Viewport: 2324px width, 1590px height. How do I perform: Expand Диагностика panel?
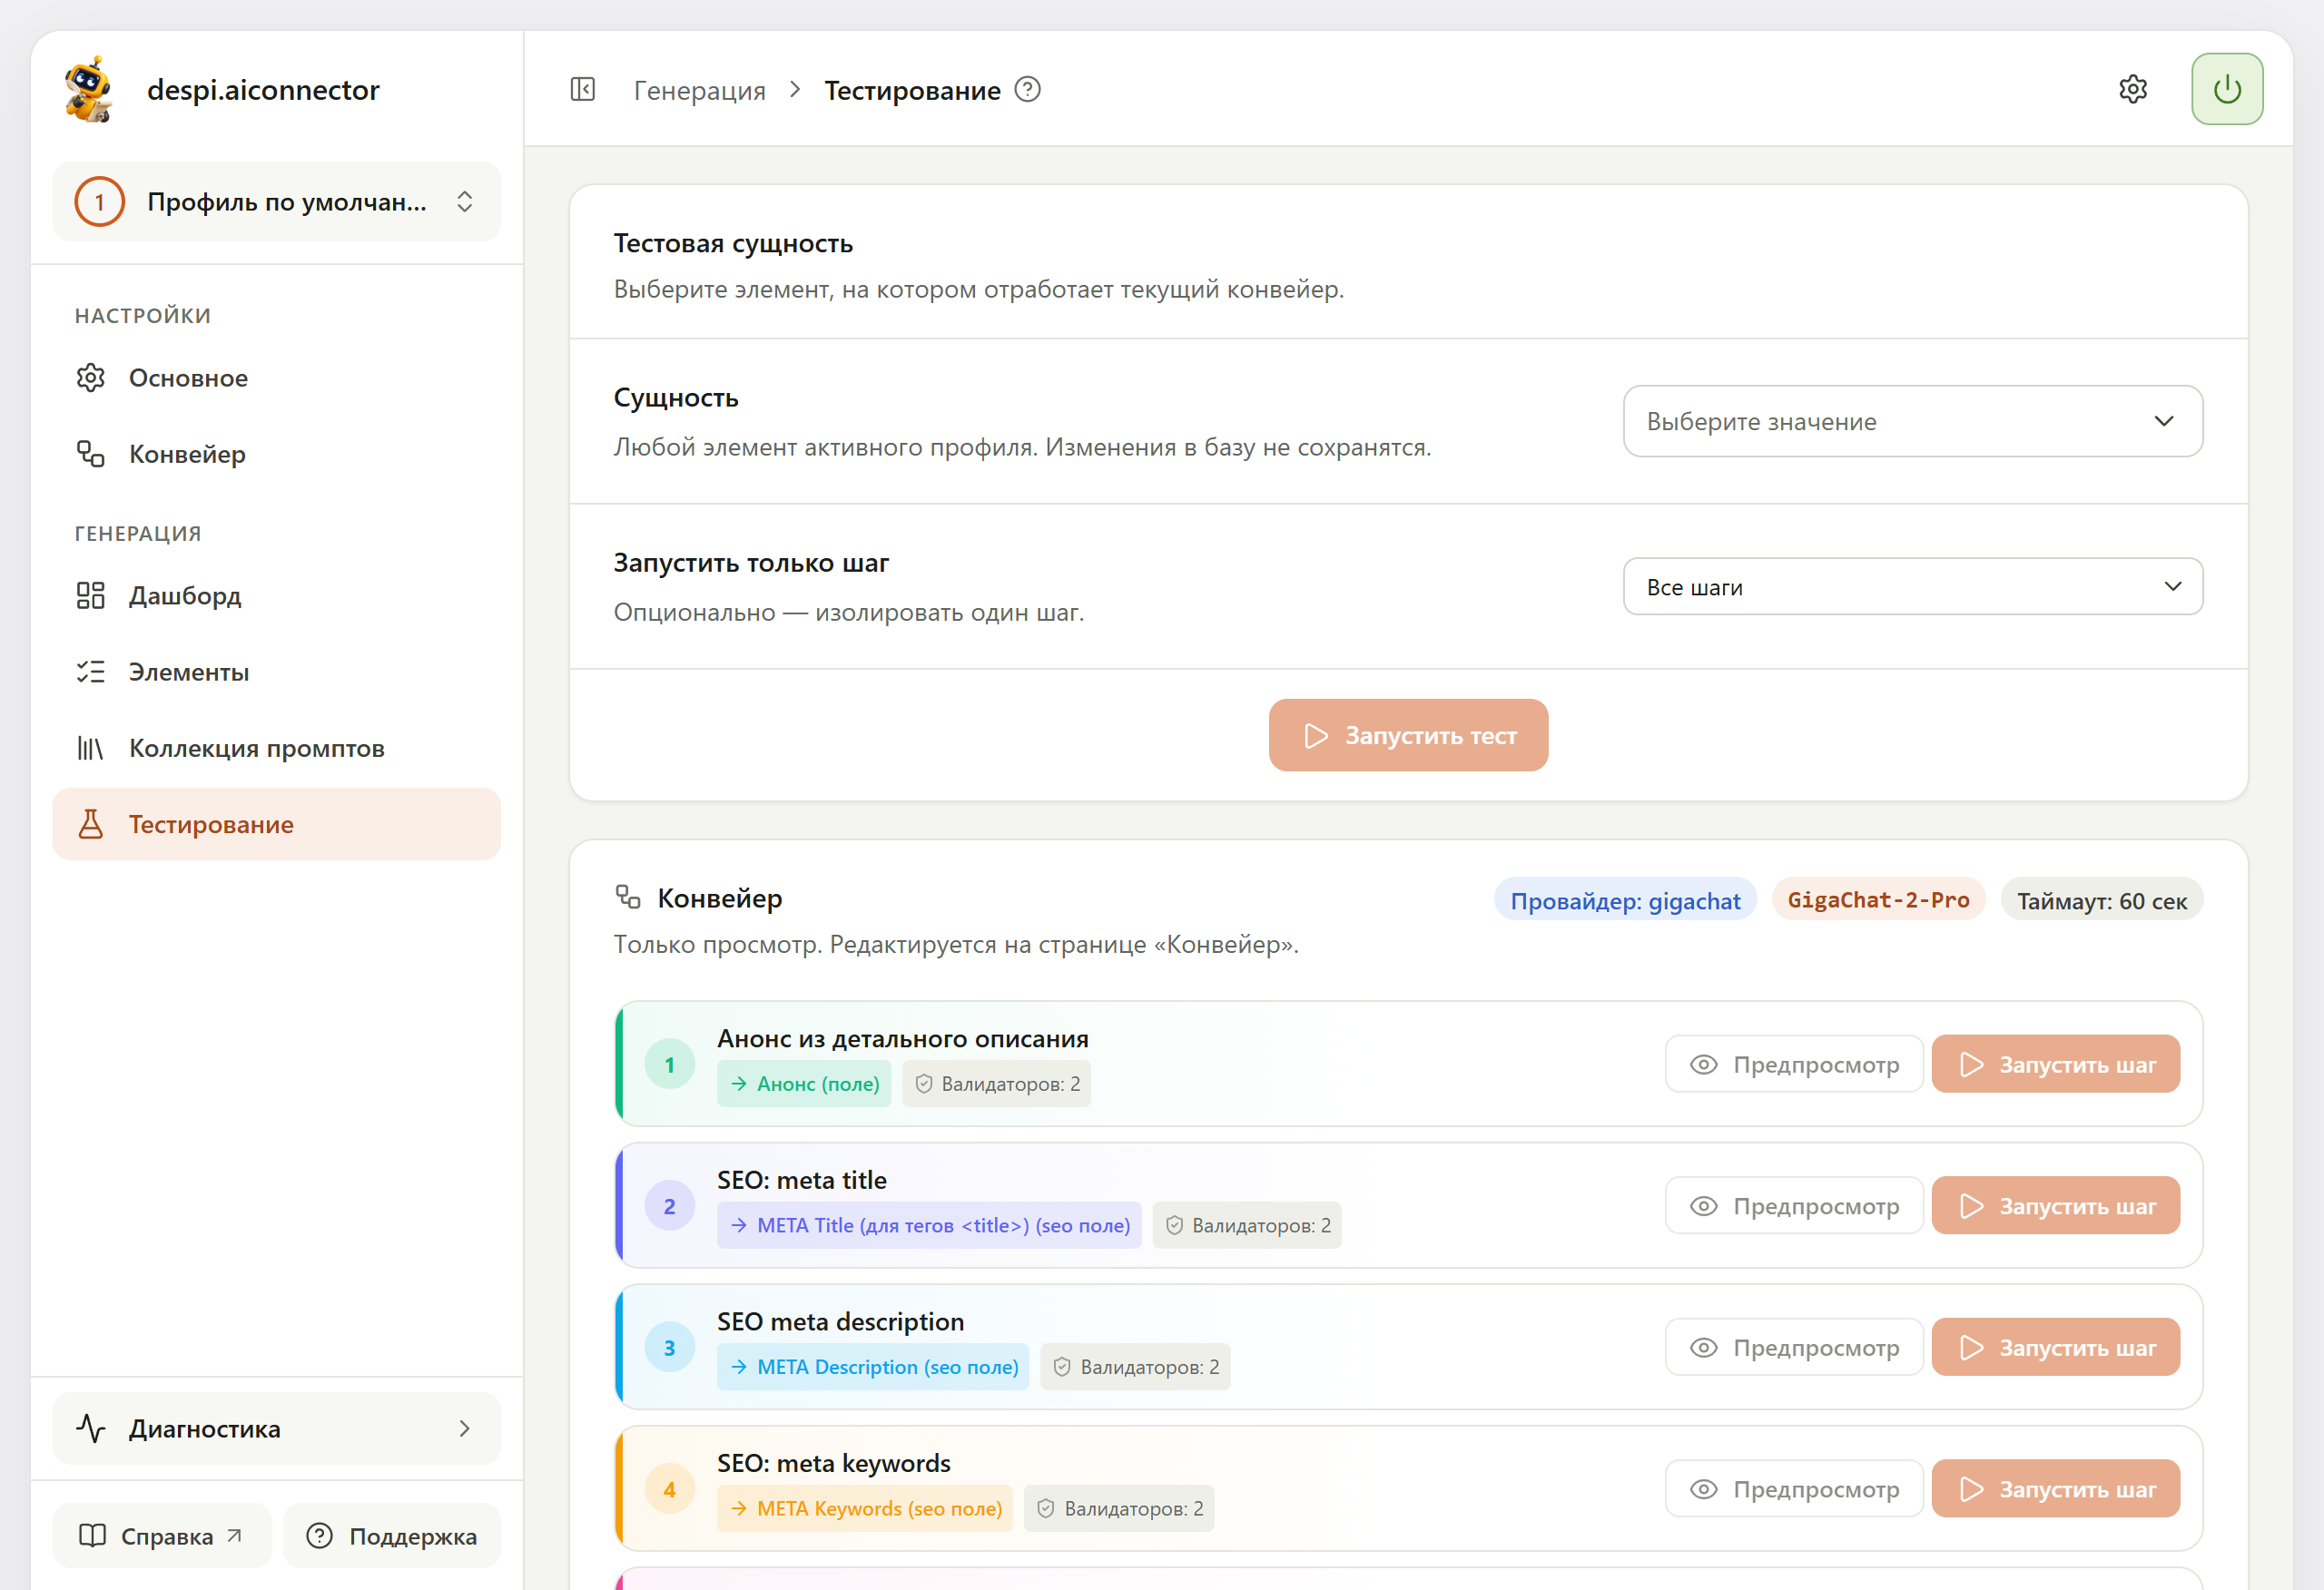[x=276, y=1428]
